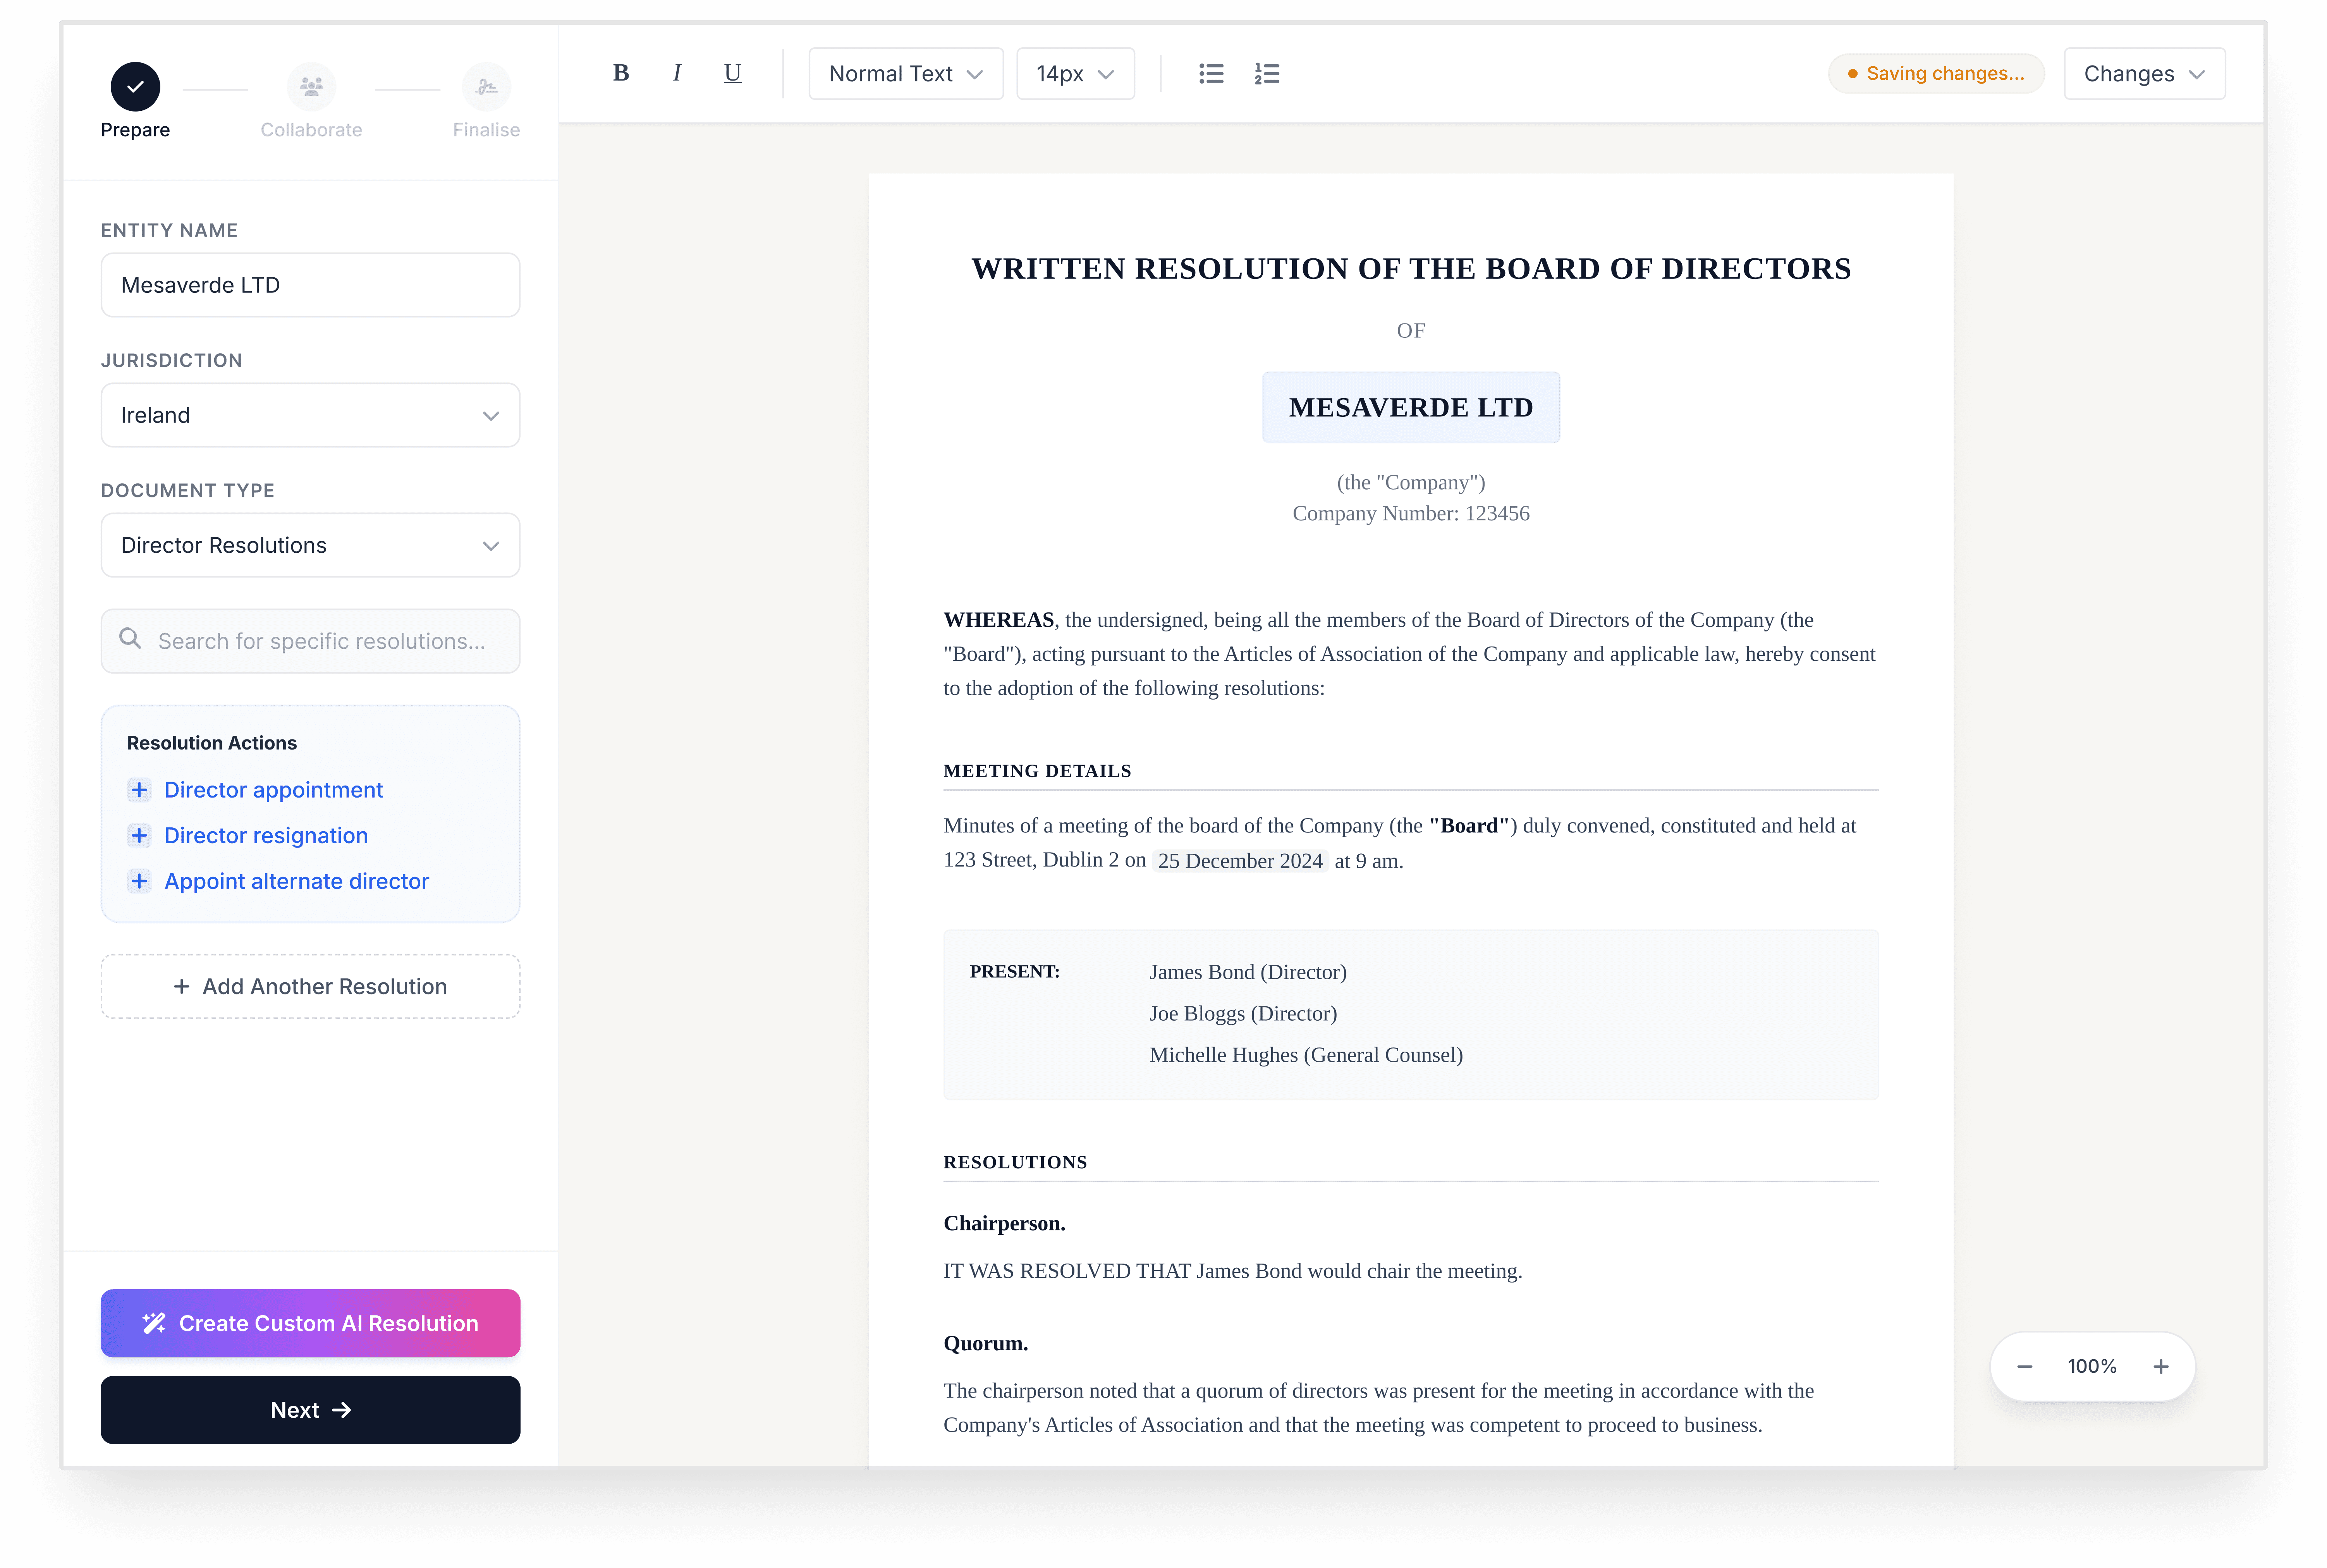Open the Jurisdiction dropdown showing Ireland

click(x=310, y=415)
